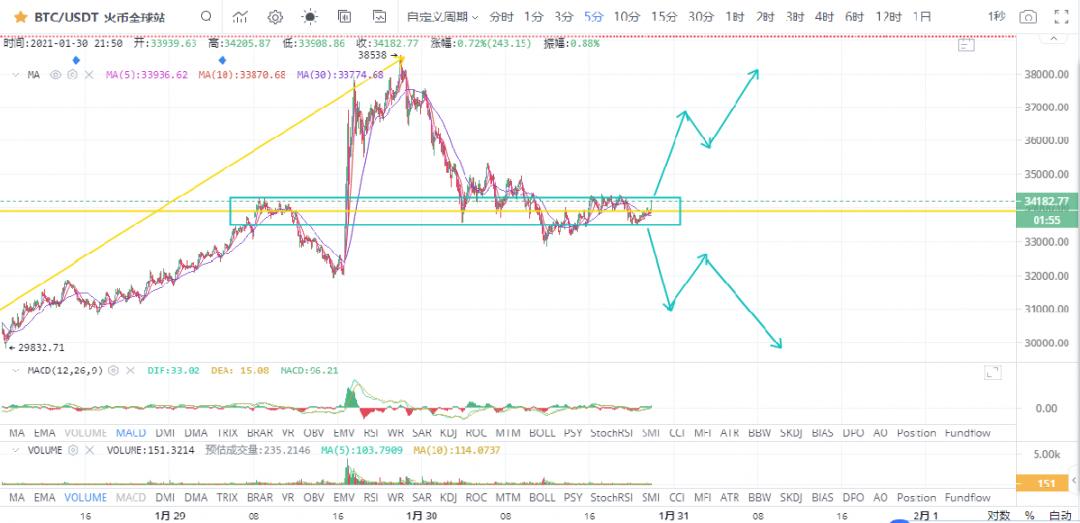The width and height of the screenshot is (1080, 523).
Task: Switch to the 1时 interval
Action: [734, 17]
